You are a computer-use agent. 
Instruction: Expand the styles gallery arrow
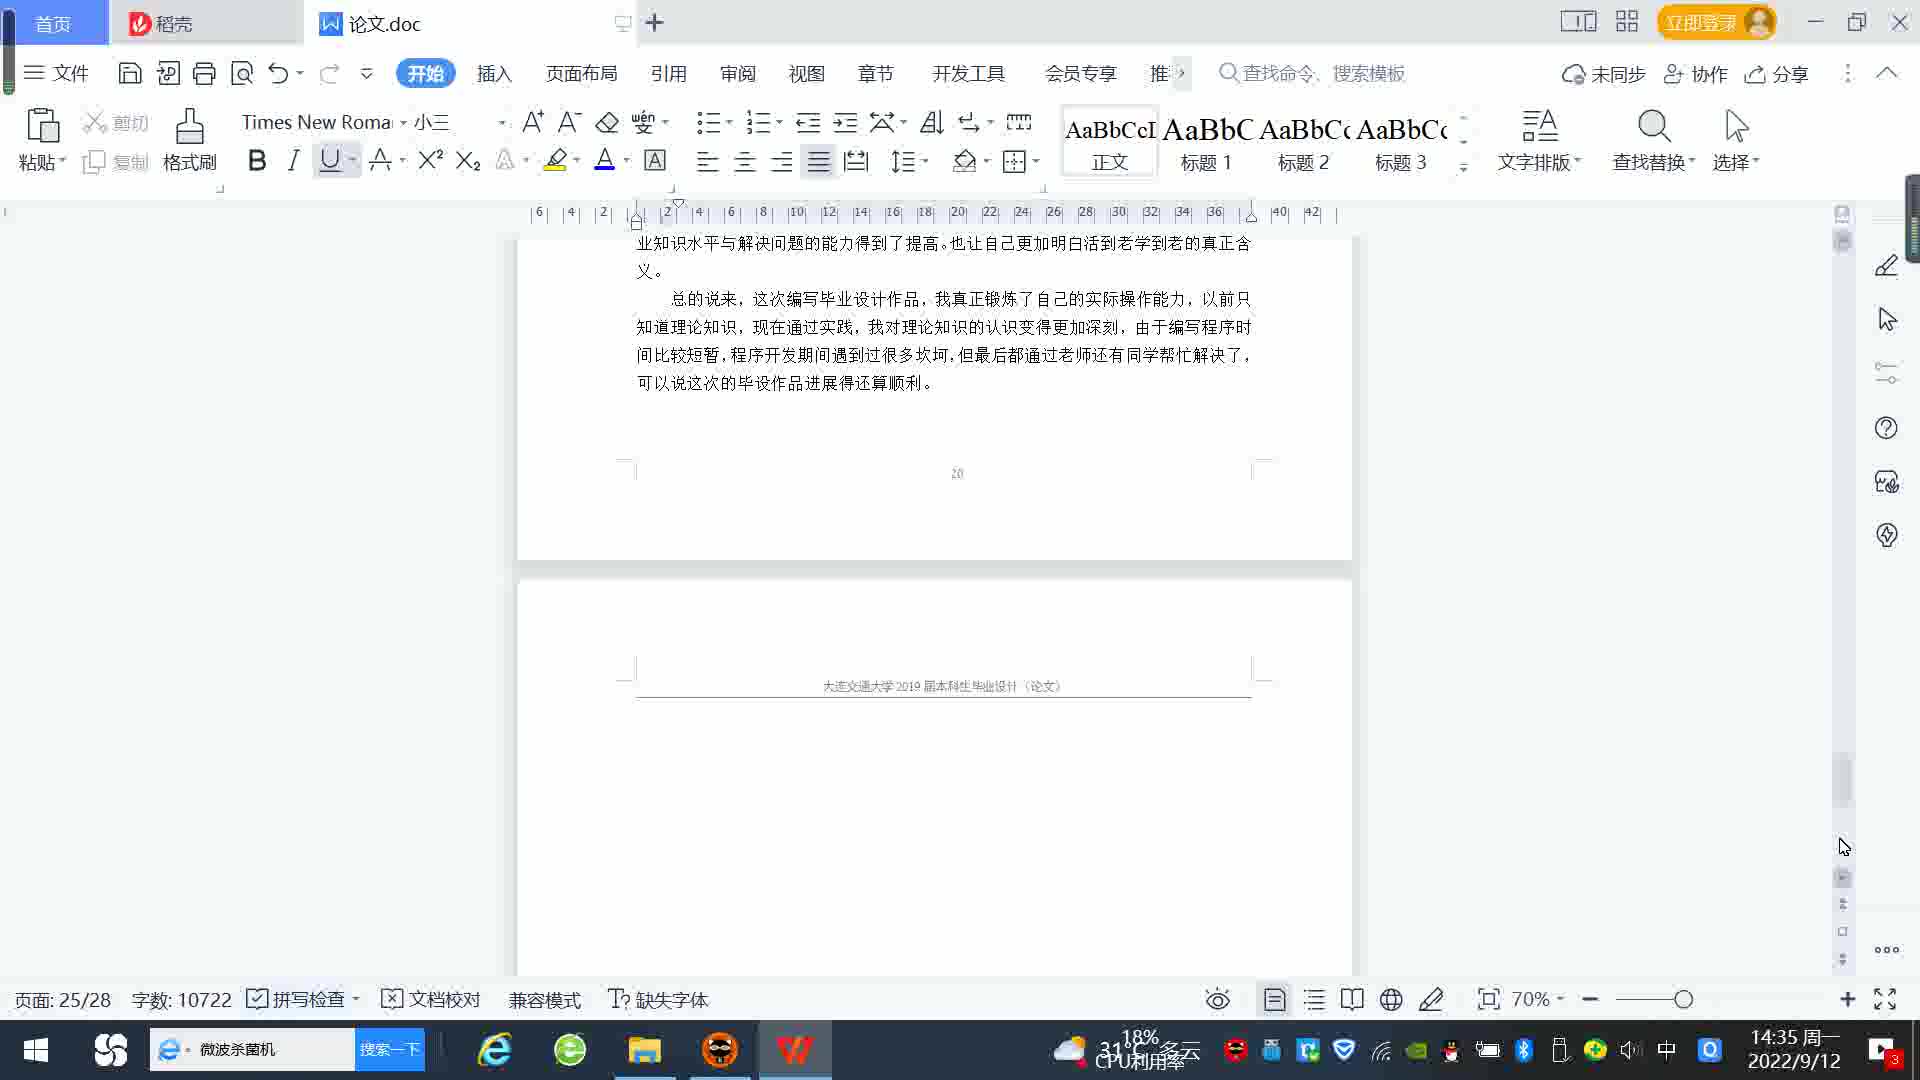[1463, 167]
